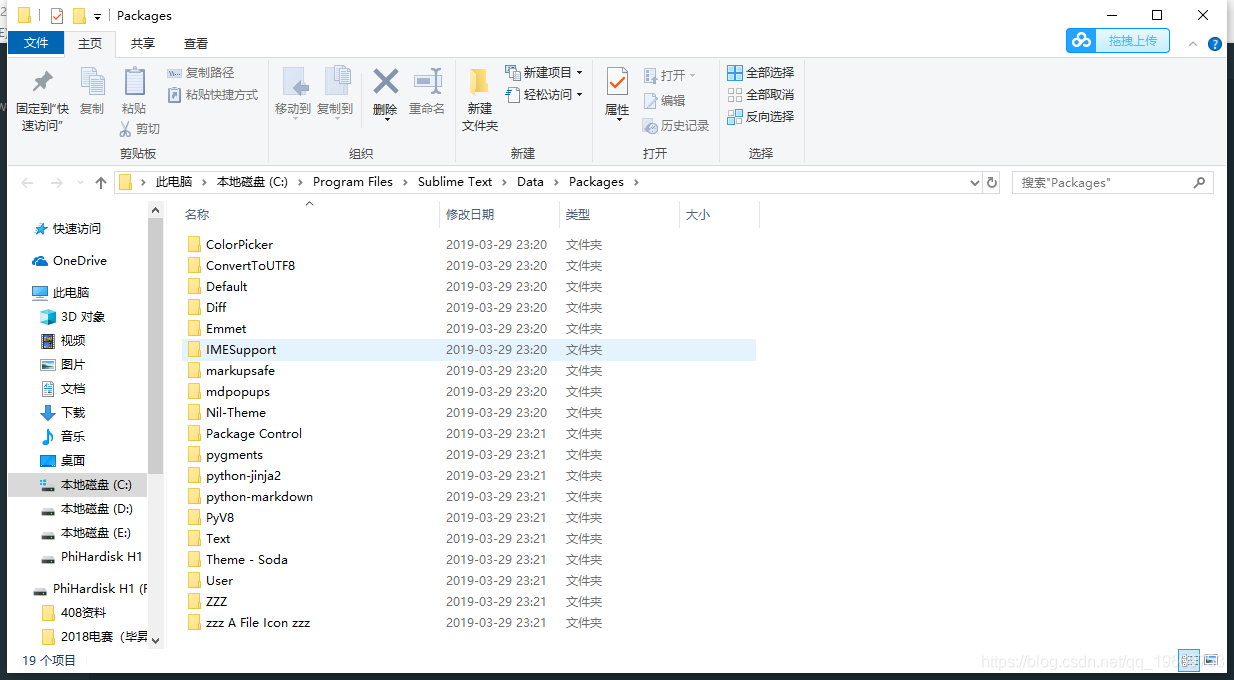Click the sidebar scrollbar down arrow
Viewport: 1234px width, 680px height.
pyautogui.click(x=155, y=640)
